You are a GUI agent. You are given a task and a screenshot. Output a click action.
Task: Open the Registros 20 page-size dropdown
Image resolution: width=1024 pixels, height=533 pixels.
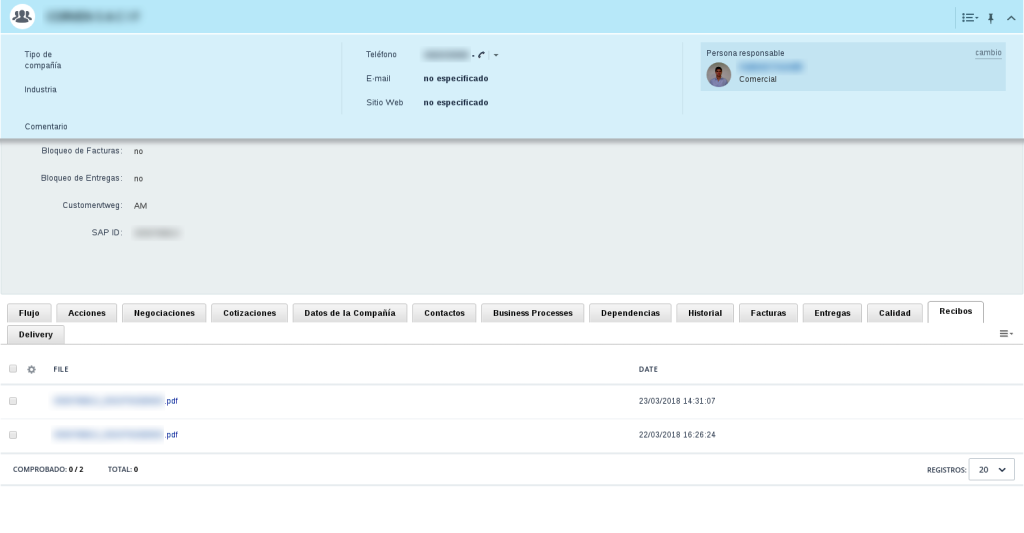pyautogui.click(x=991, y=470)
